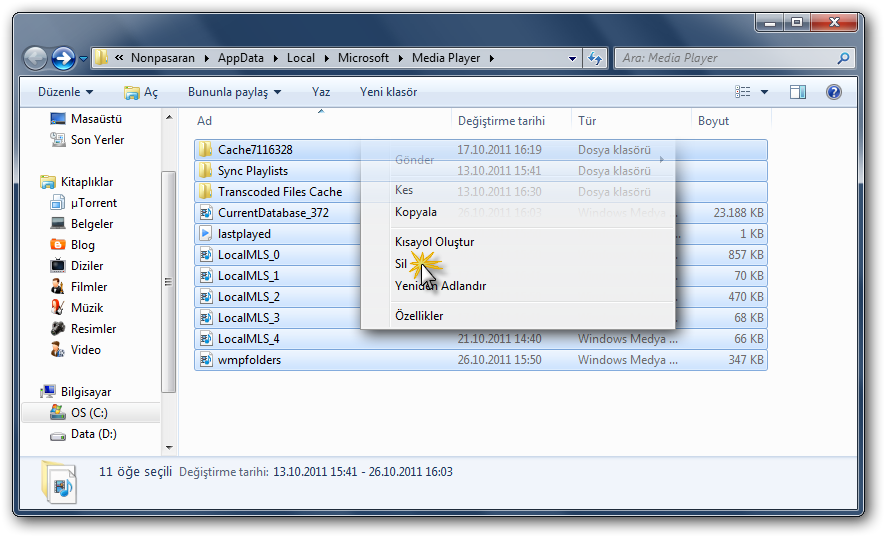Select Masaüstü in navigation pane
The image size is (885, 537).
[86, 119]
